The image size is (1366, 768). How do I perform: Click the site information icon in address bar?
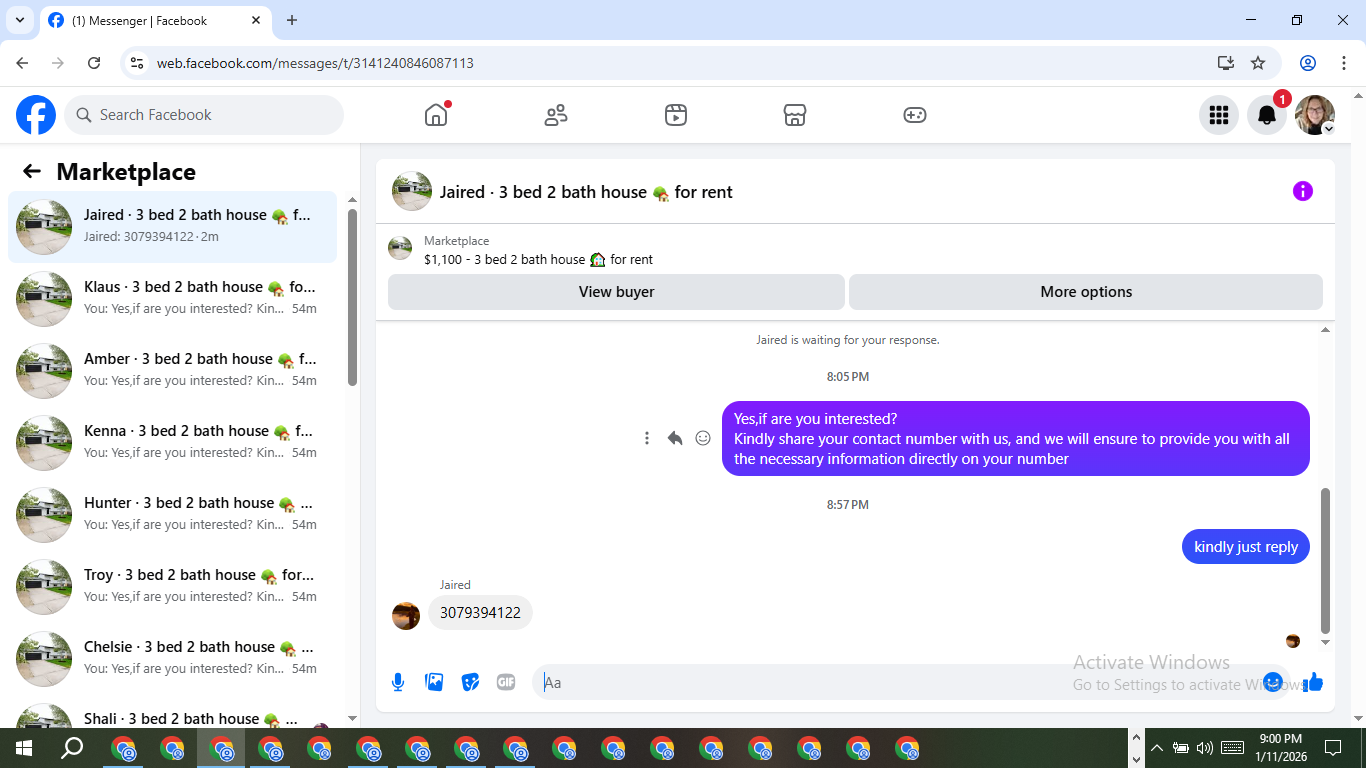click(138, 63)
